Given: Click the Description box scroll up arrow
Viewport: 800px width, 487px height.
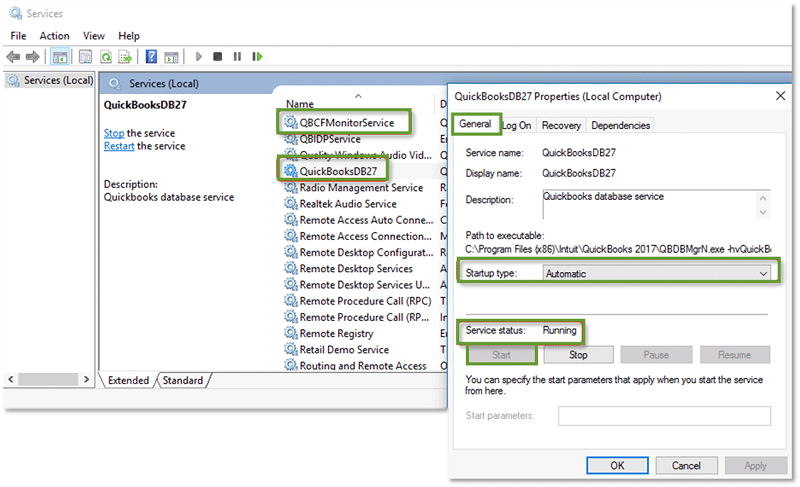Looking at the screenshot, I should (x=763, y=198).
